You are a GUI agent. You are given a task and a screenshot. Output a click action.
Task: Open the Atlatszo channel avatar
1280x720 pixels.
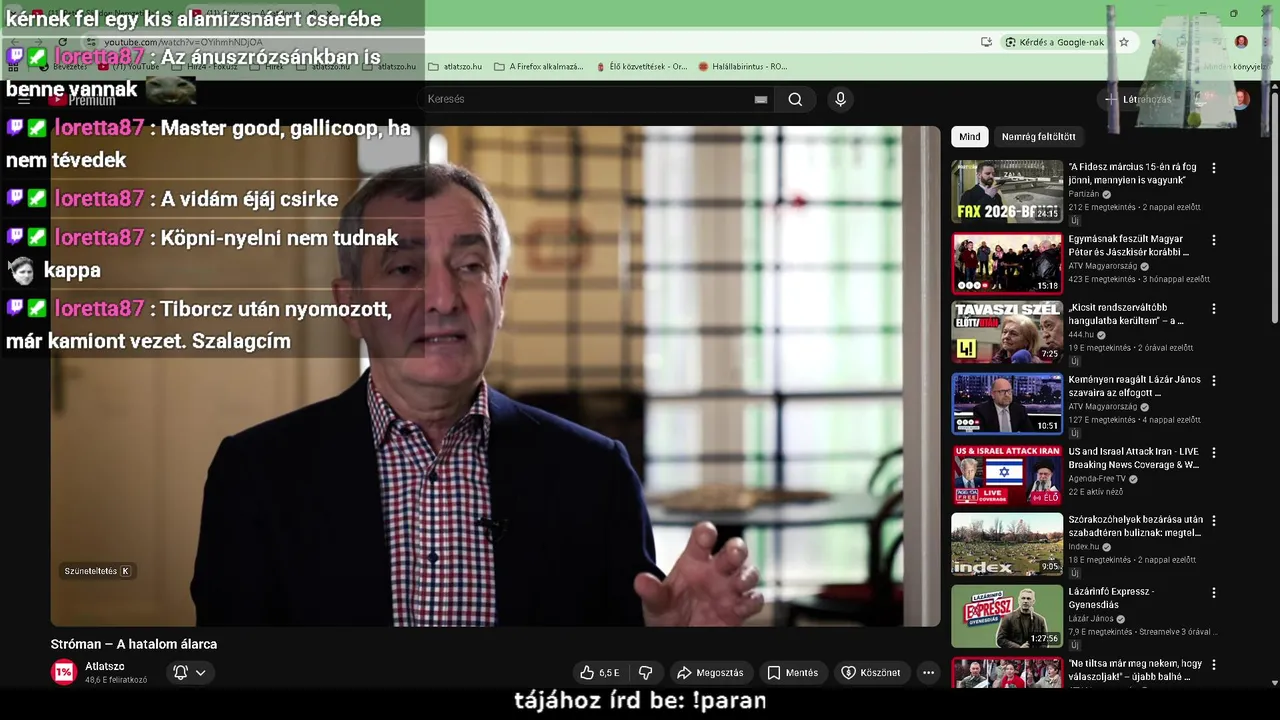[64, 673]
